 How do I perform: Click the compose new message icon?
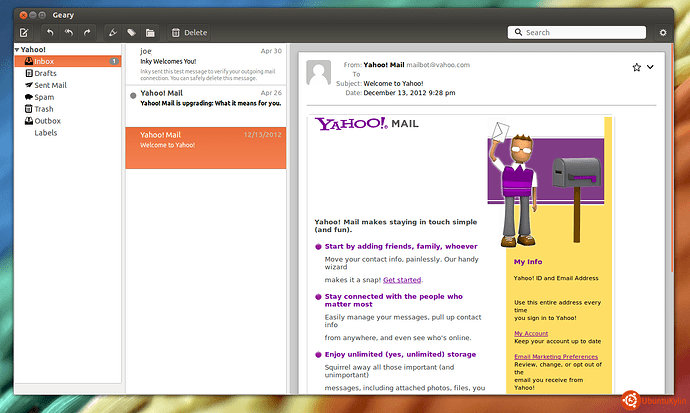point(23,33)
